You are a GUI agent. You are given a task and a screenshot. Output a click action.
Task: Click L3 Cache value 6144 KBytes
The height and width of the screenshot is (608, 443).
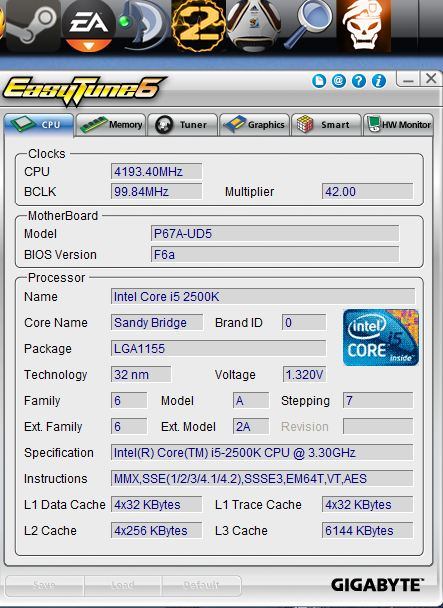367,530
